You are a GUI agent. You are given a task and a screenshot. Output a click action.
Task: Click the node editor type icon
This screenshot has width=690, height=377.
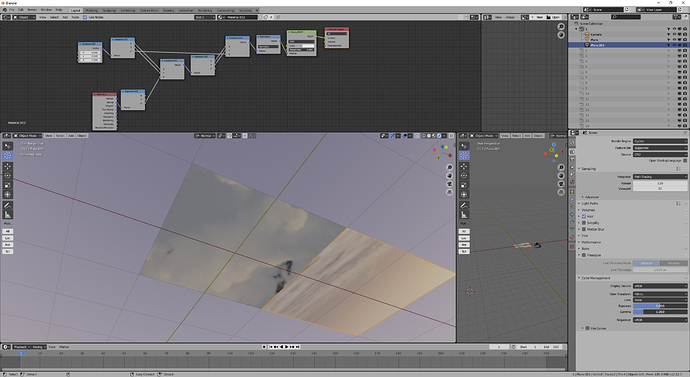(7, 17)
